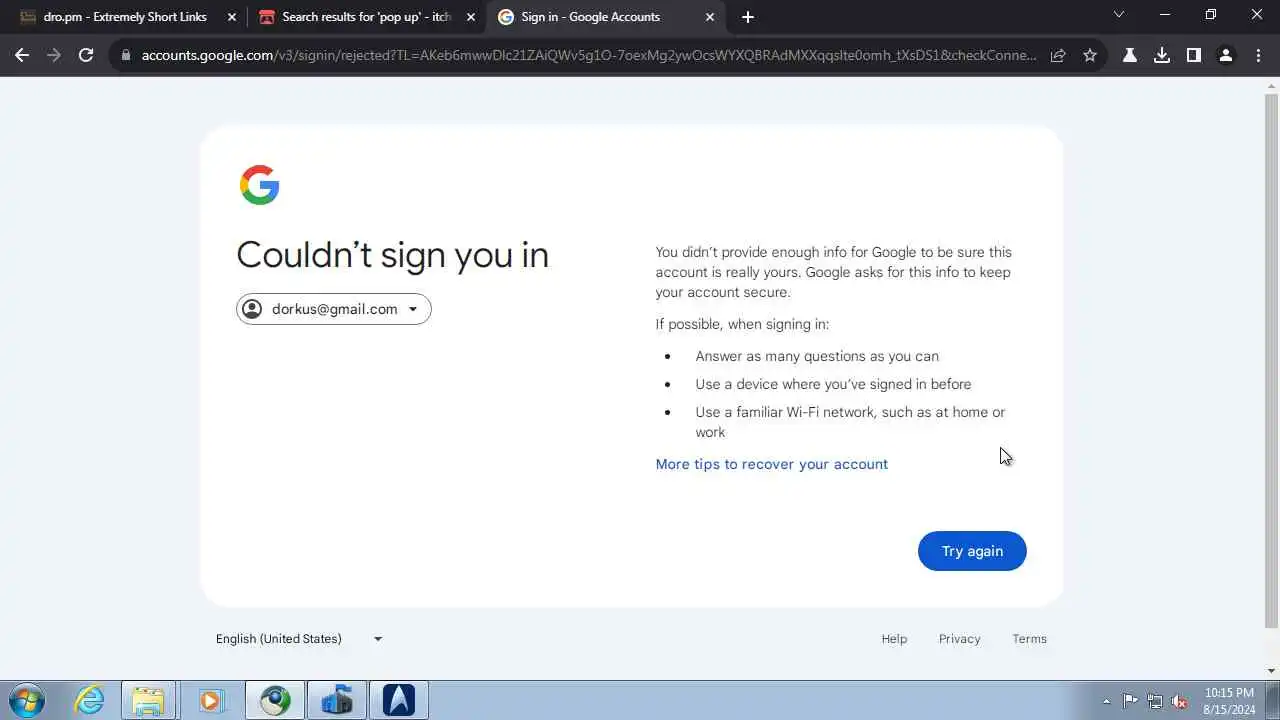
Task: Reload the current page
Action: [86, 55]
